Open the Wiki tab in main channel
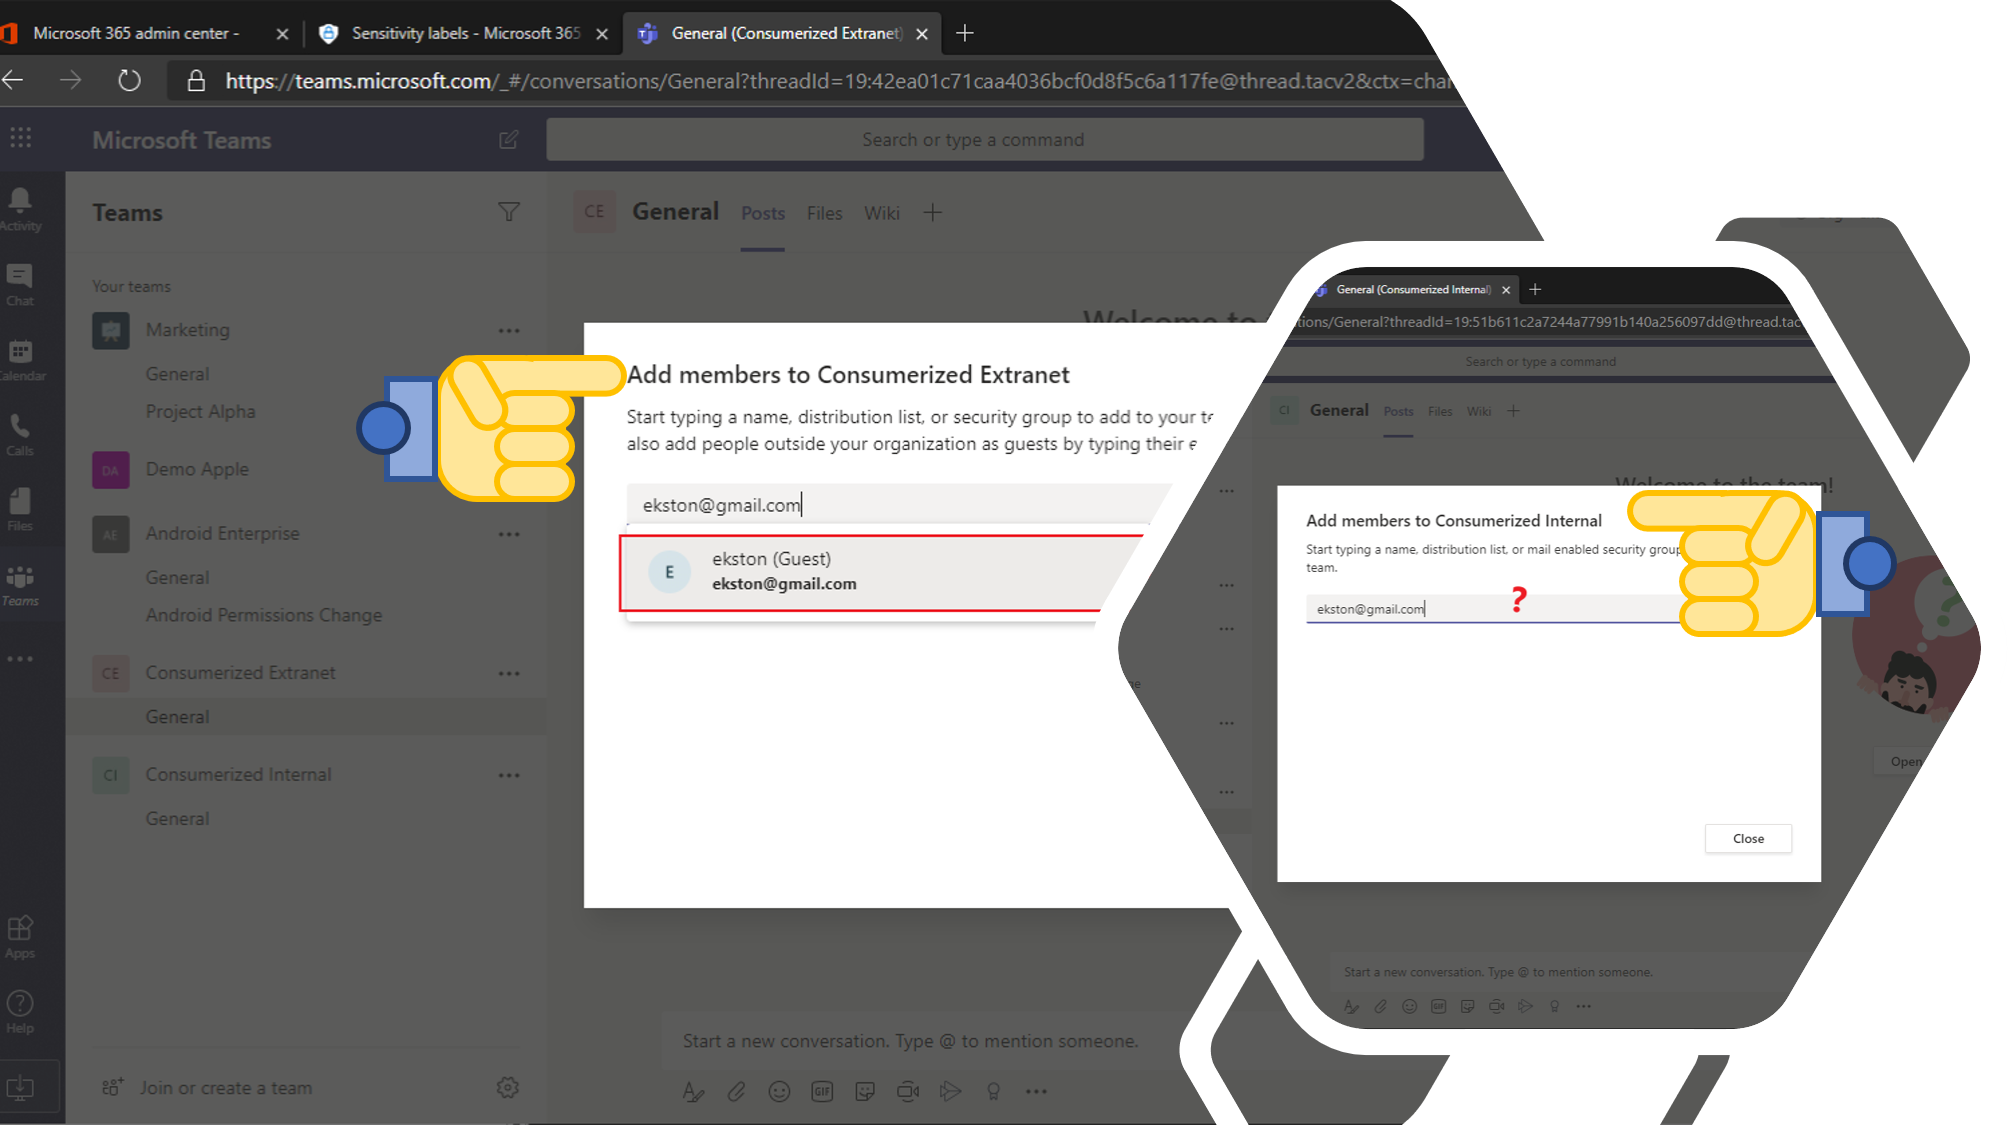The height and width of the screenshot is (1125, 2008). coord(882,213)
